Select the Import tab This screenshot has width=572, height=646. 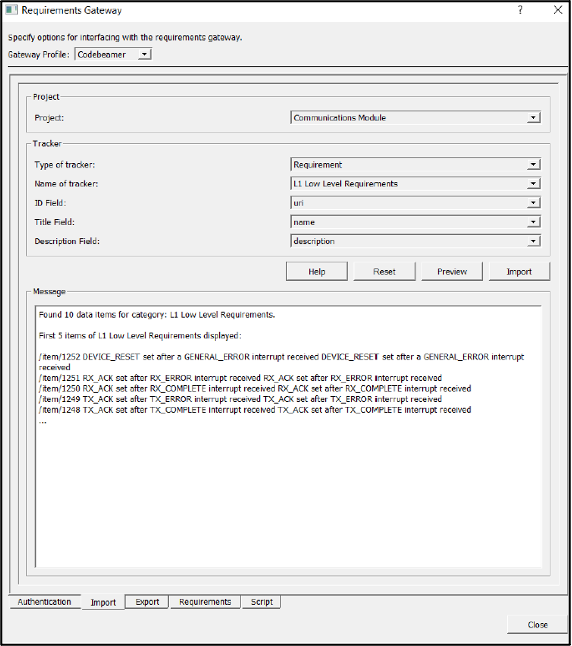[x=103, y=602]
